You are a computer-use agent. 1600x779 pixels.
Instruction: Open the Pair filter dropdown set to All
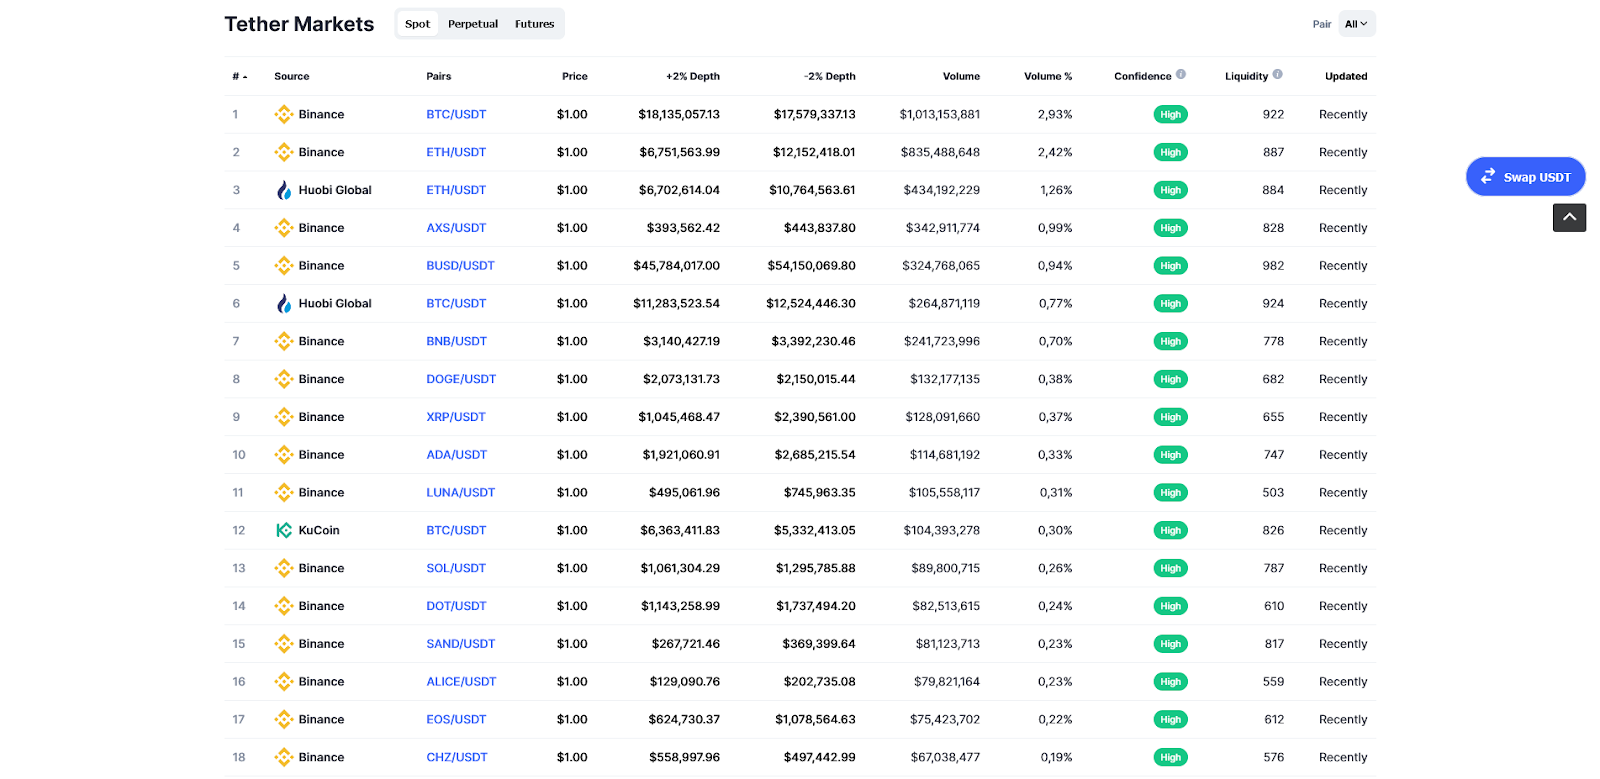click(x=1357, y=24)
